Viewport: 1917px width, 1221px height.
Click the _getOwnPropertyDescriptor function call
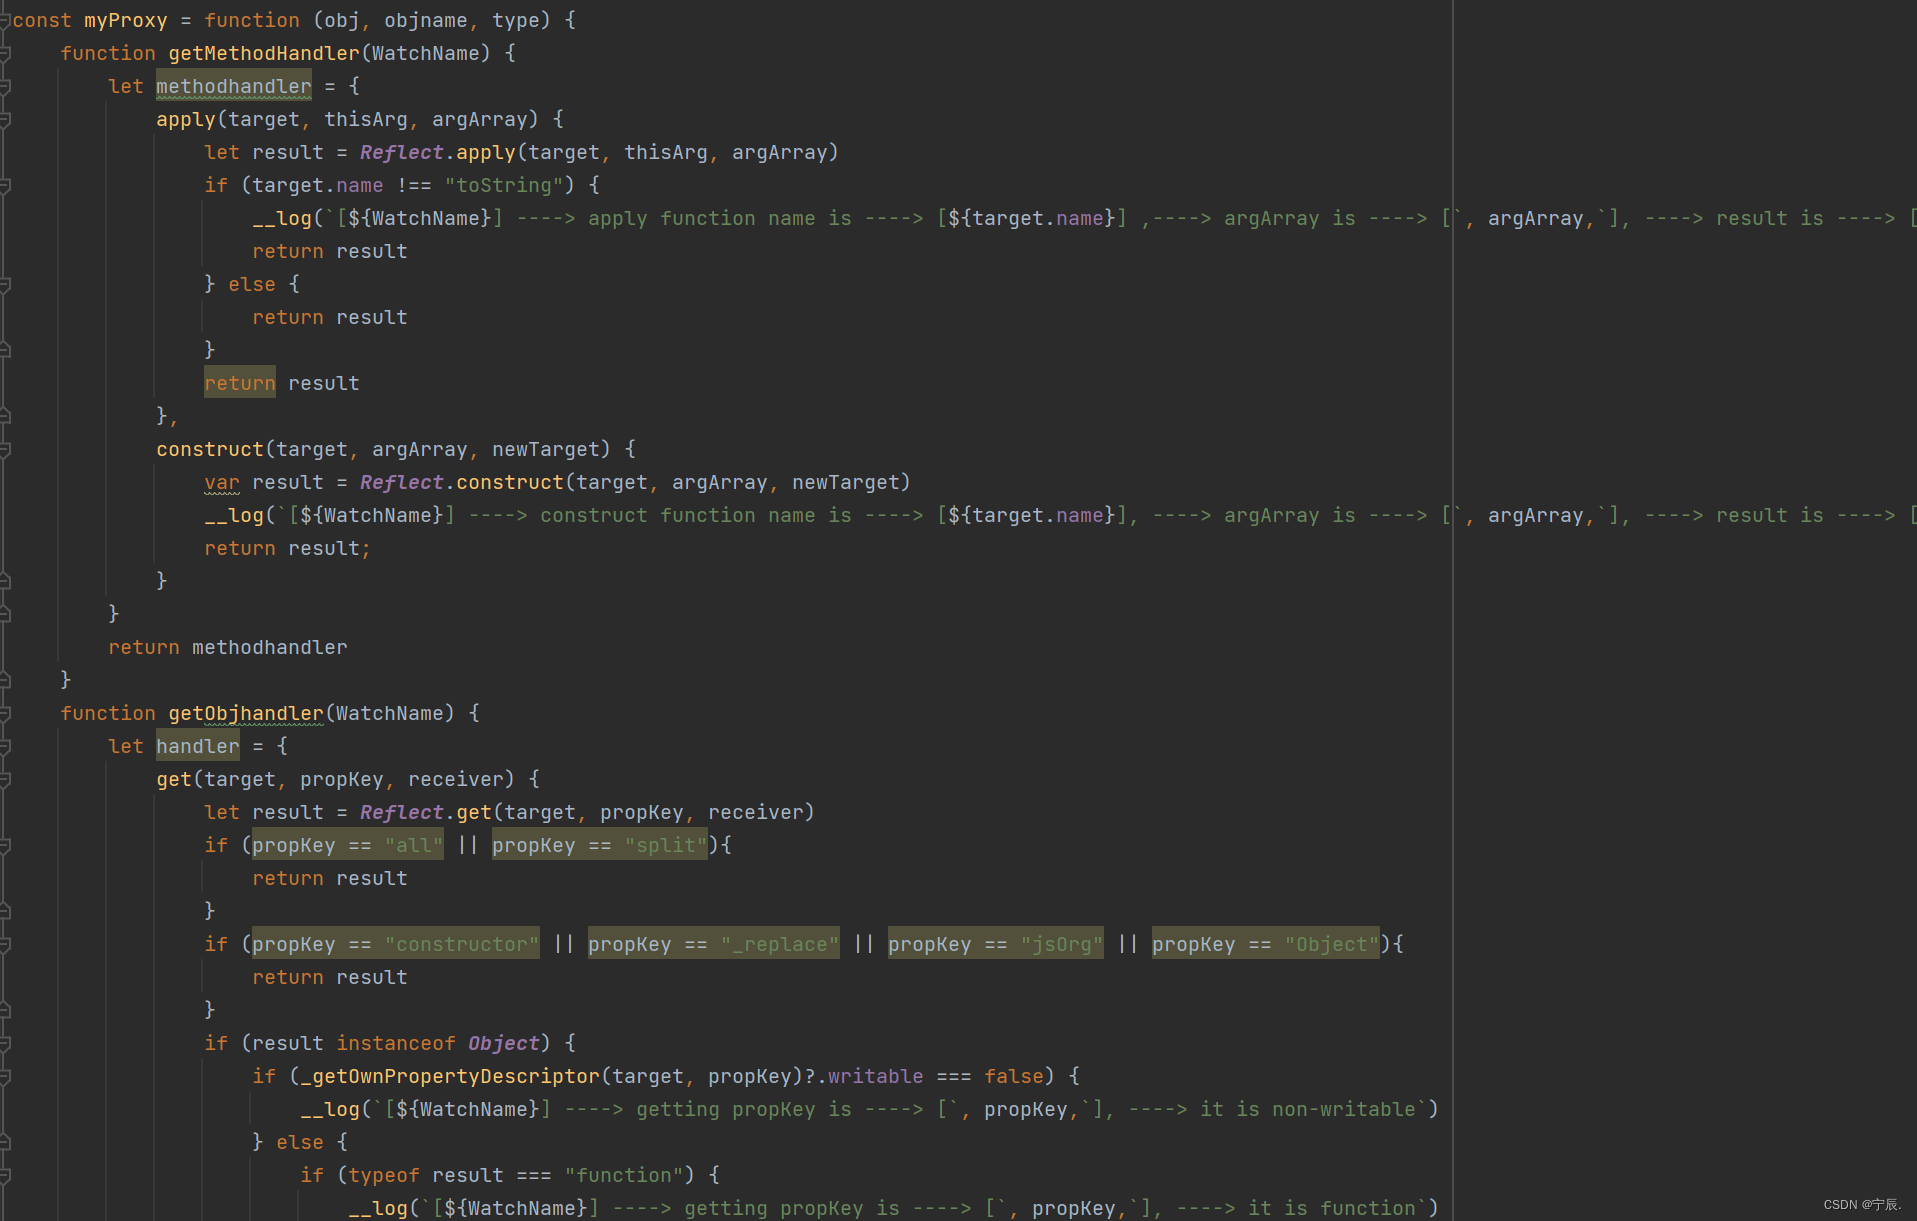[x=450, y=1076]
